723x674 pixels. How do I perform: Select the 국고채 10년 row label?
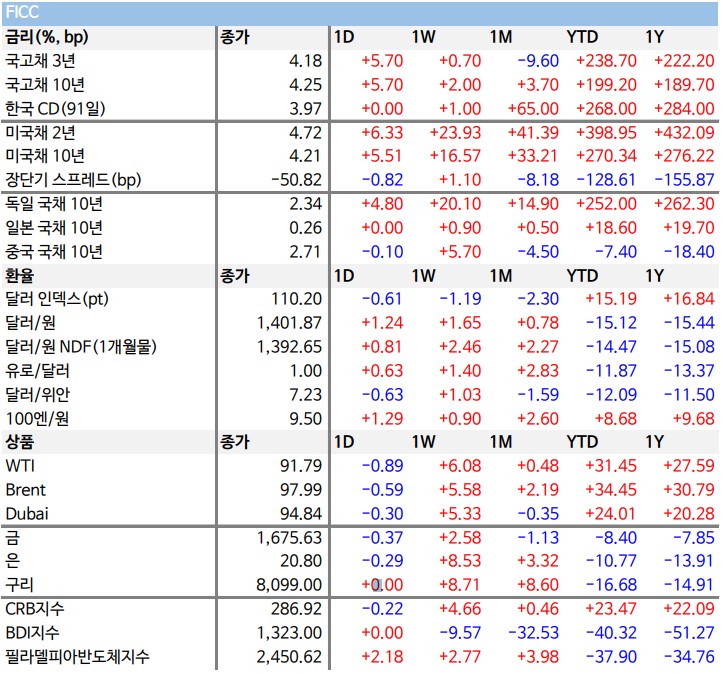coord(45,85)
